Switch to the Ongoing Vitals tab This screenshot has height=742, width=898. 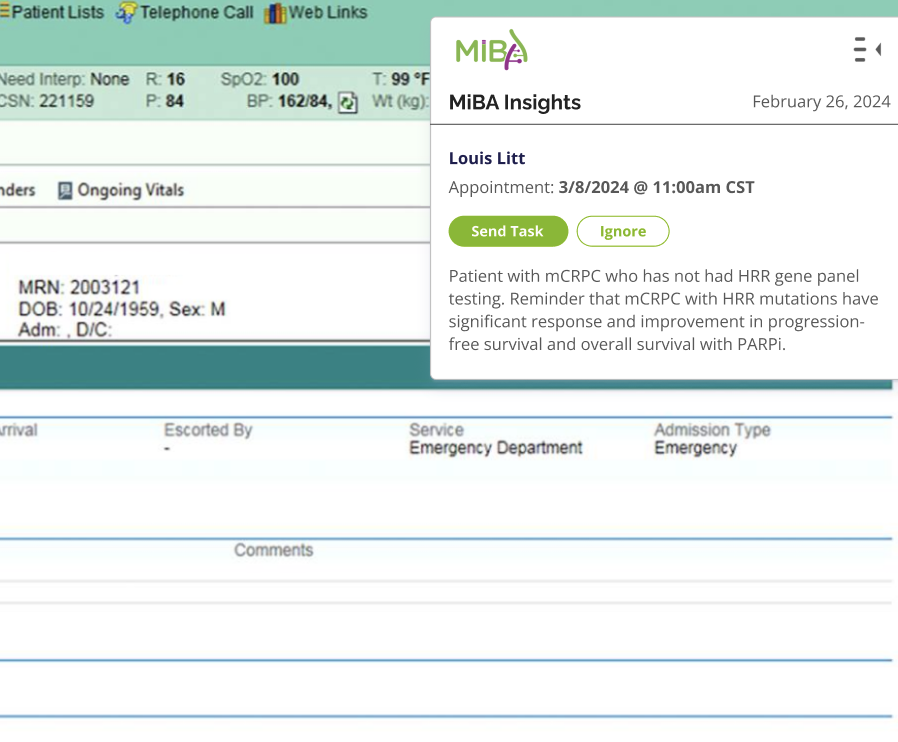tap(121, 190)
